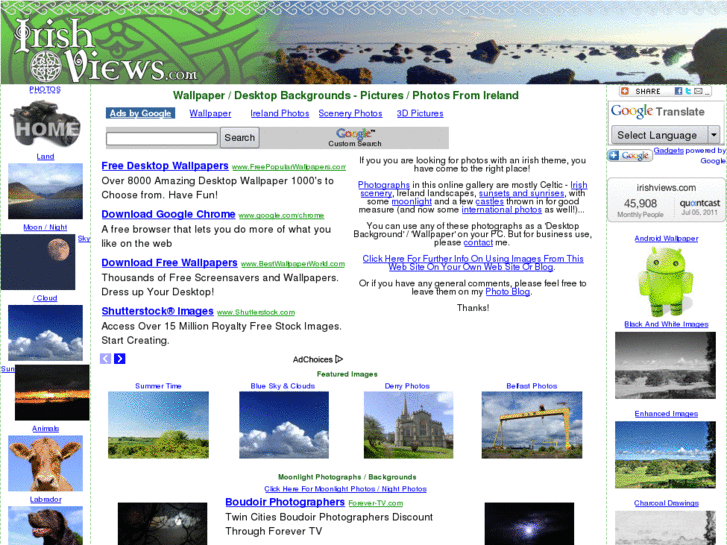Click the Gadgets link

[669, 150]
